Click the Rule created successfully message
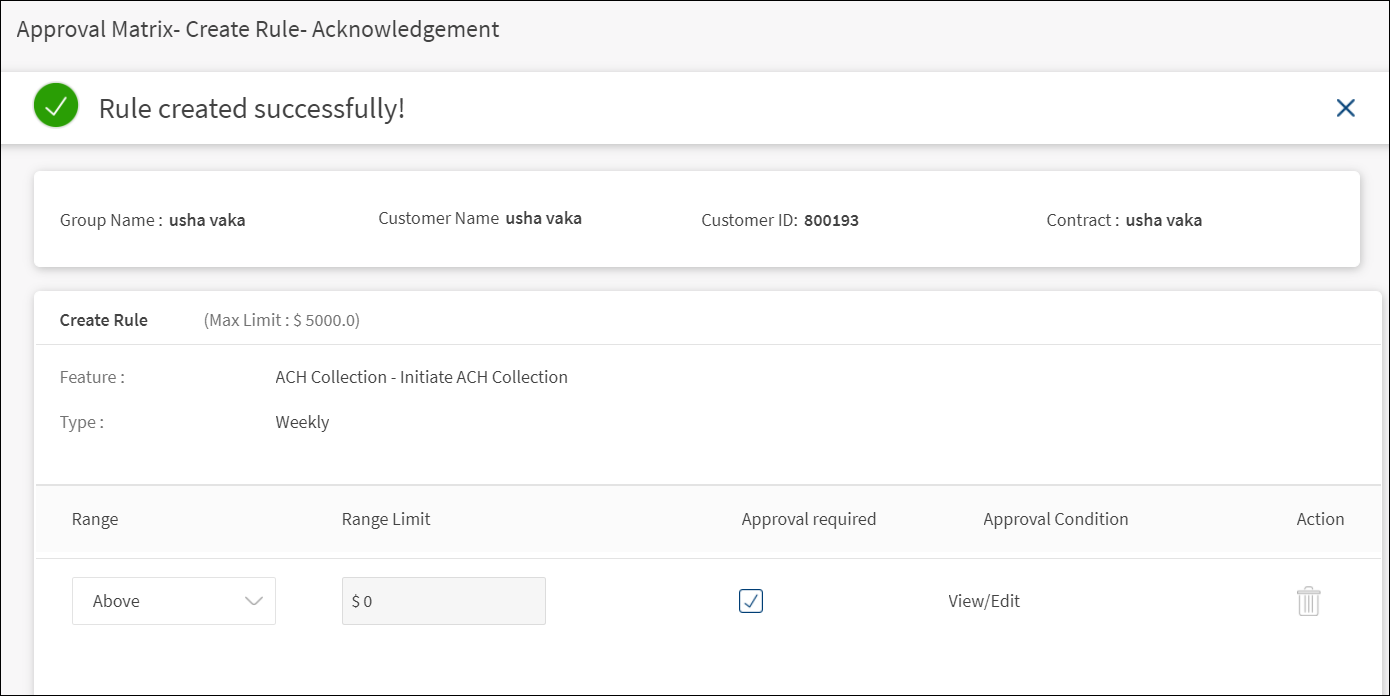 pyautogui.click(x=252, y=108)
